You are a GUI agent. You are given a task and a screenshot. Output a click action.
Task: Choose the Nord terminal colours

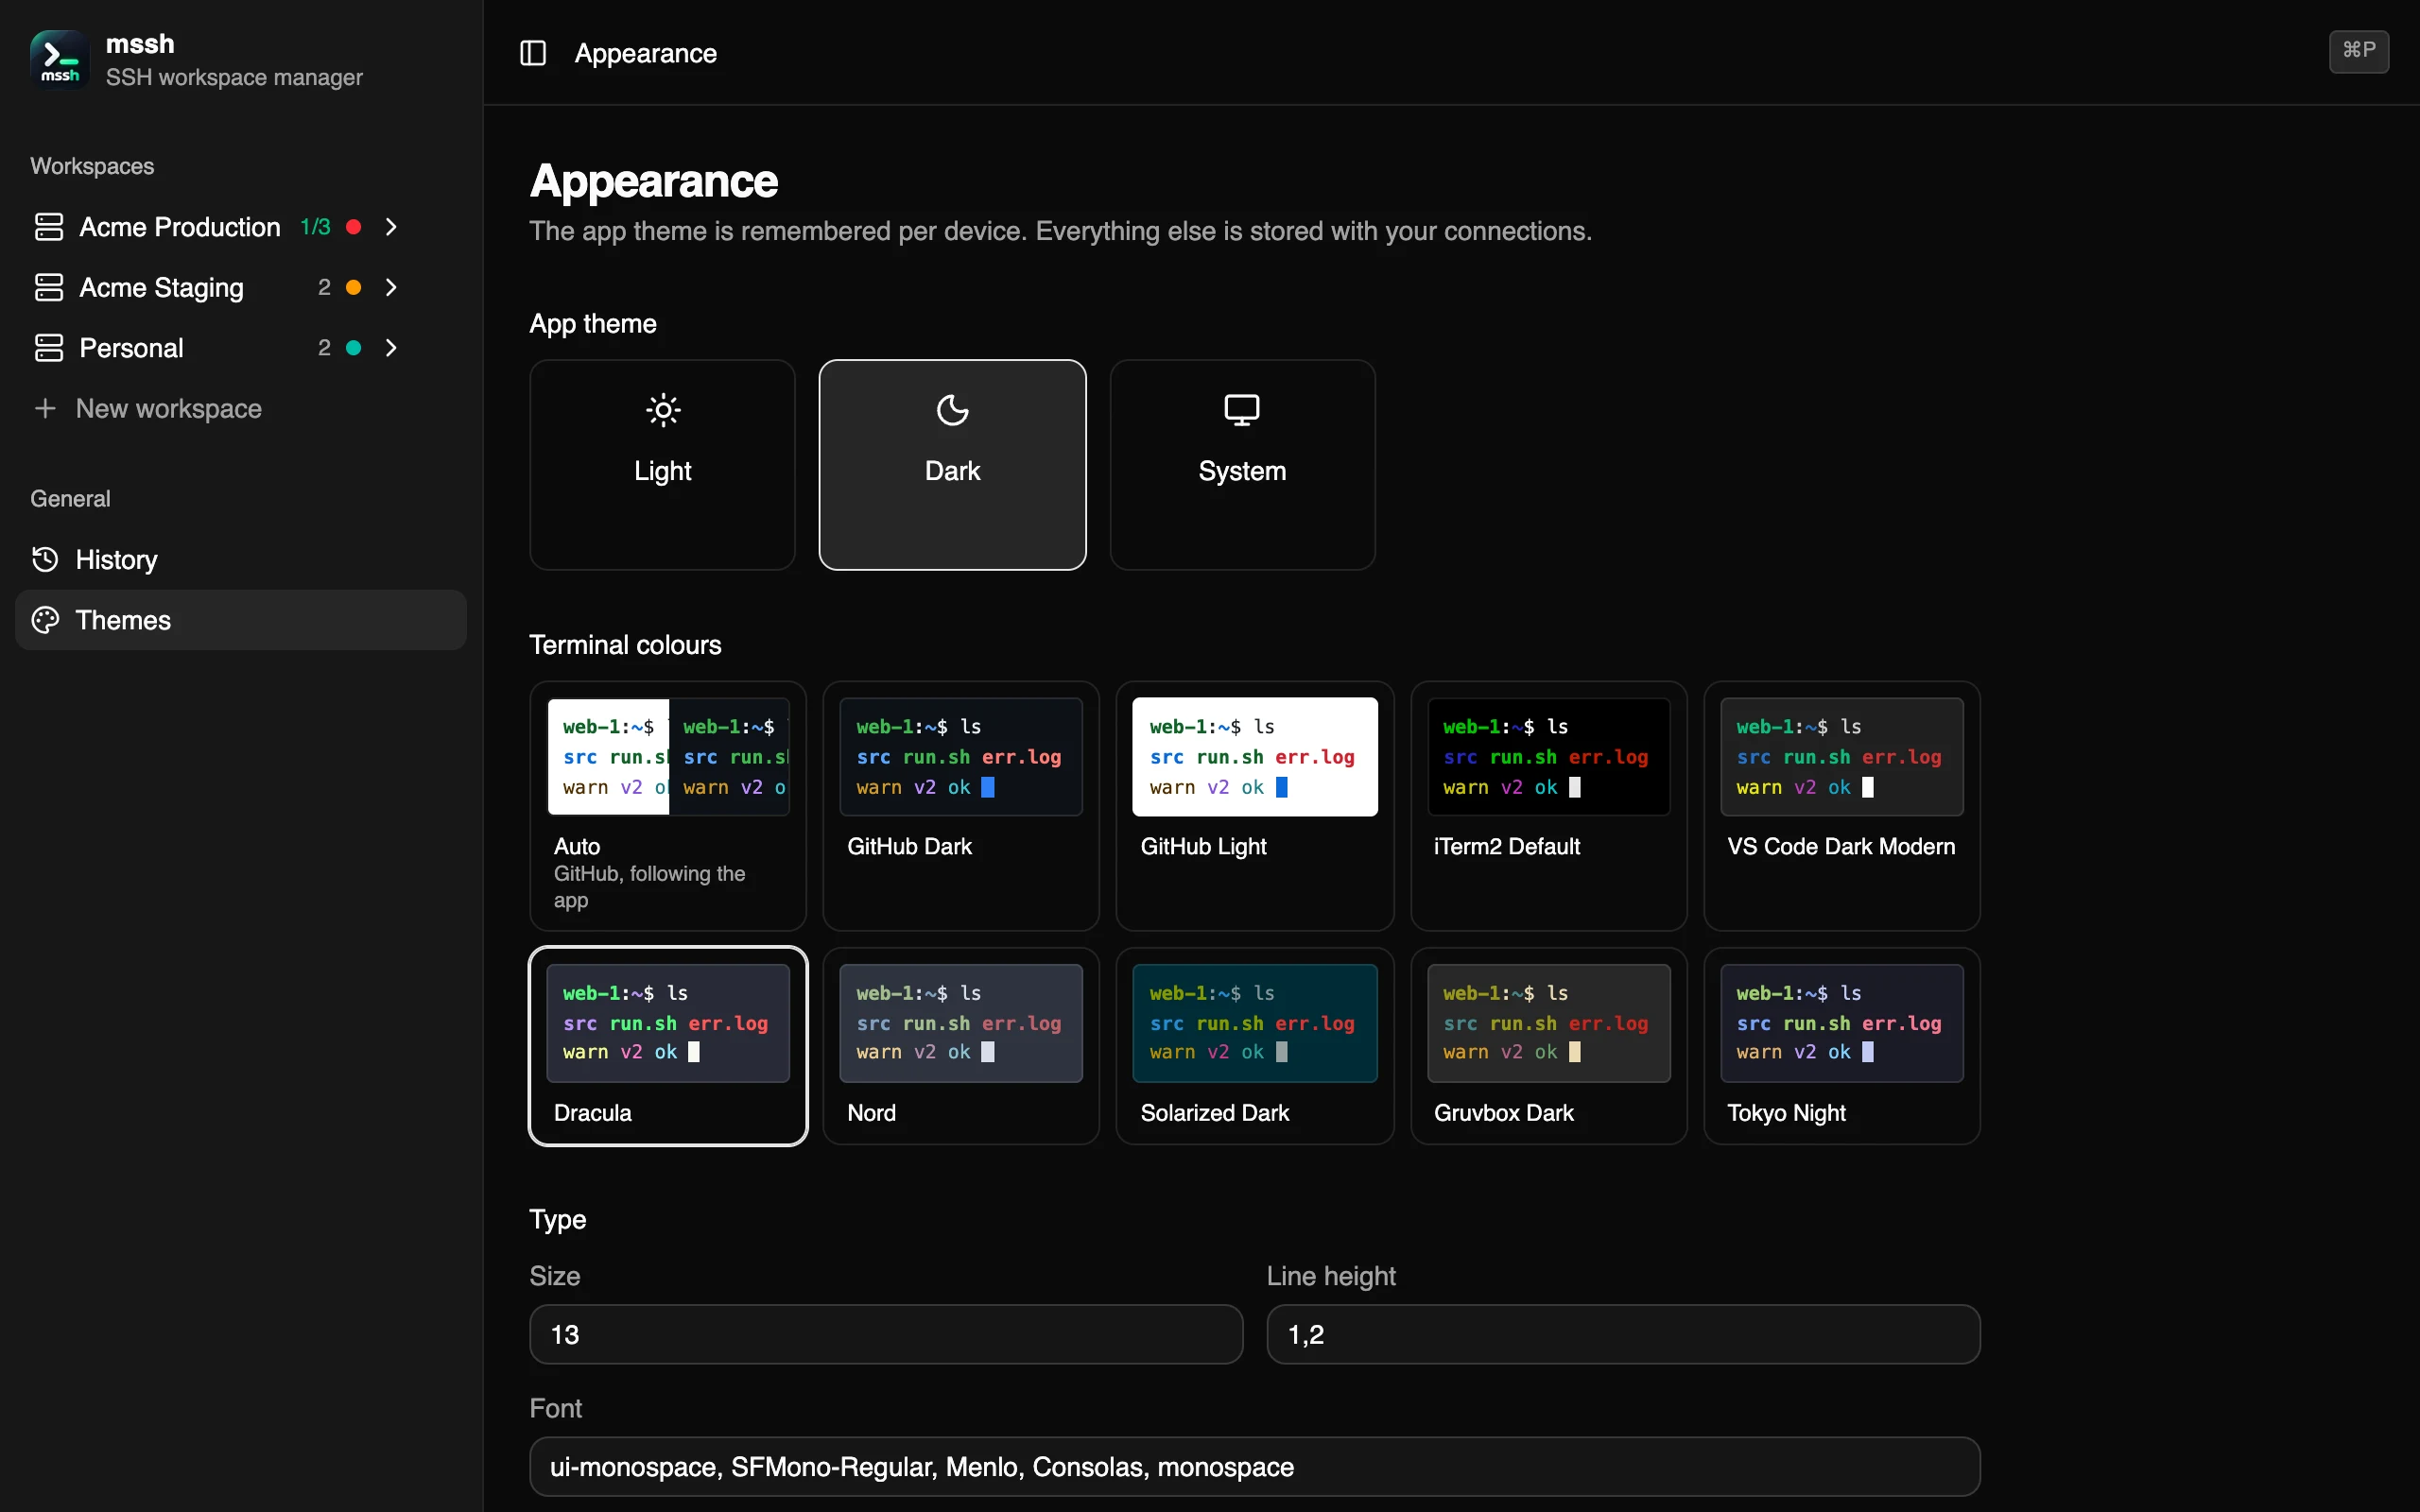[x=961, y=1046]
